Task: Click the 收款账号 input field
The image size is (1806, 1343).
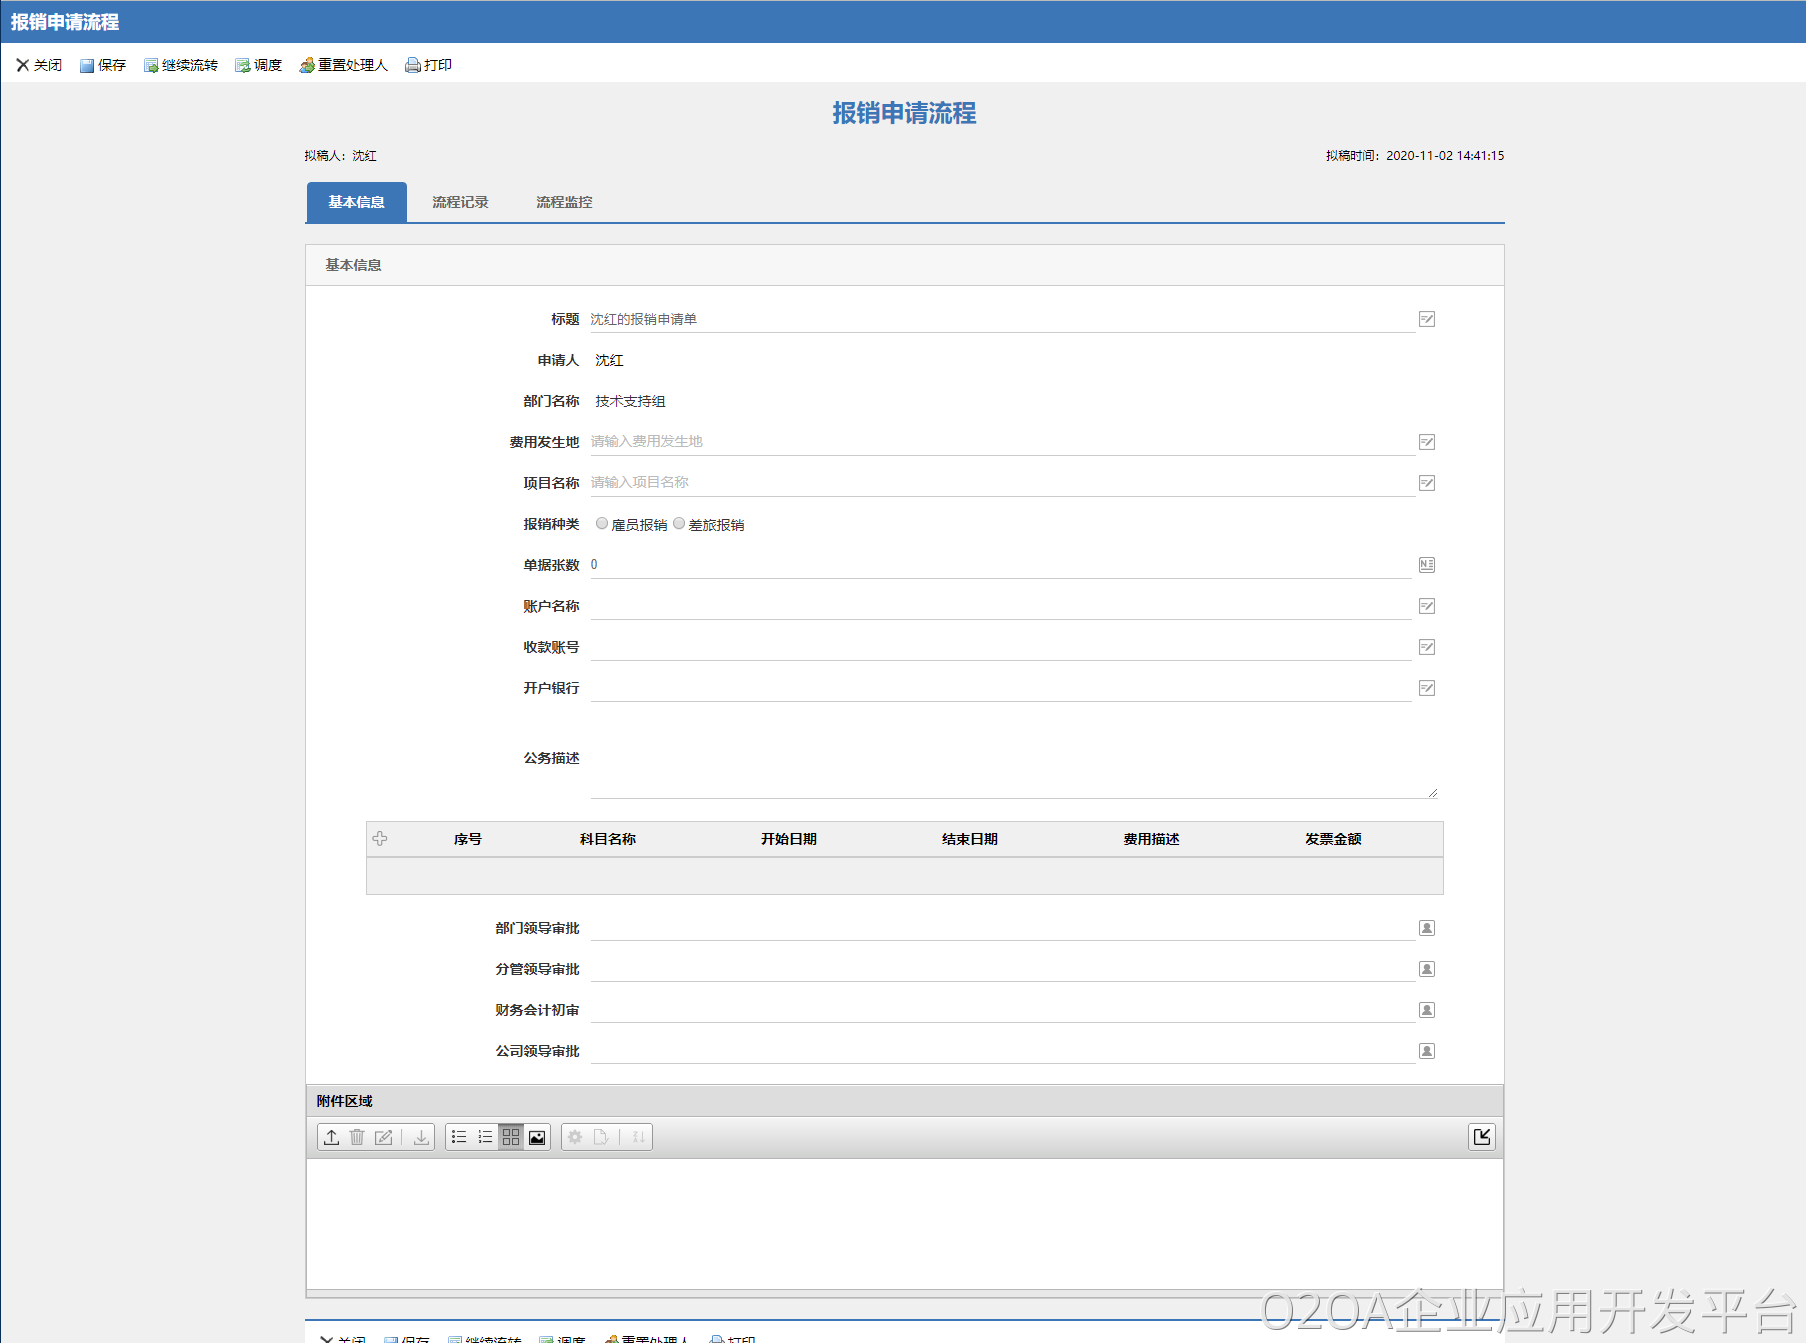Action: 1001,647
